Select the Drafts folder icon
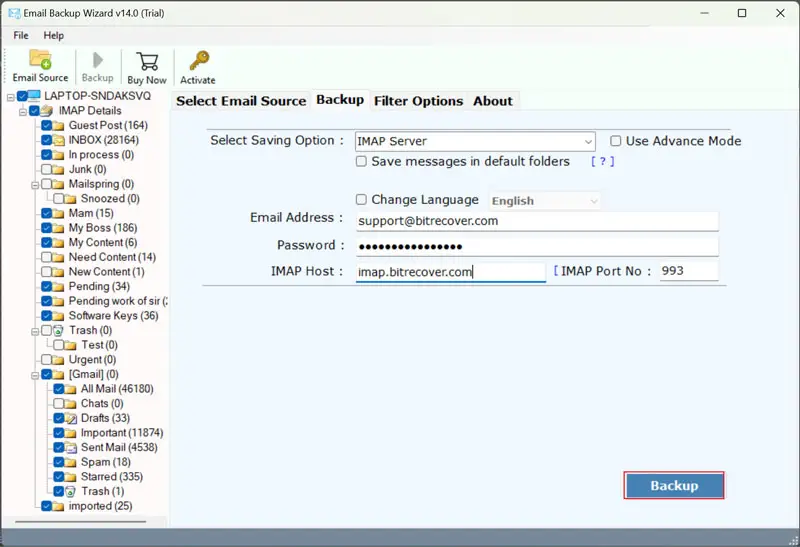The width and height of the screenshot is (800, 547). [71, 419]
